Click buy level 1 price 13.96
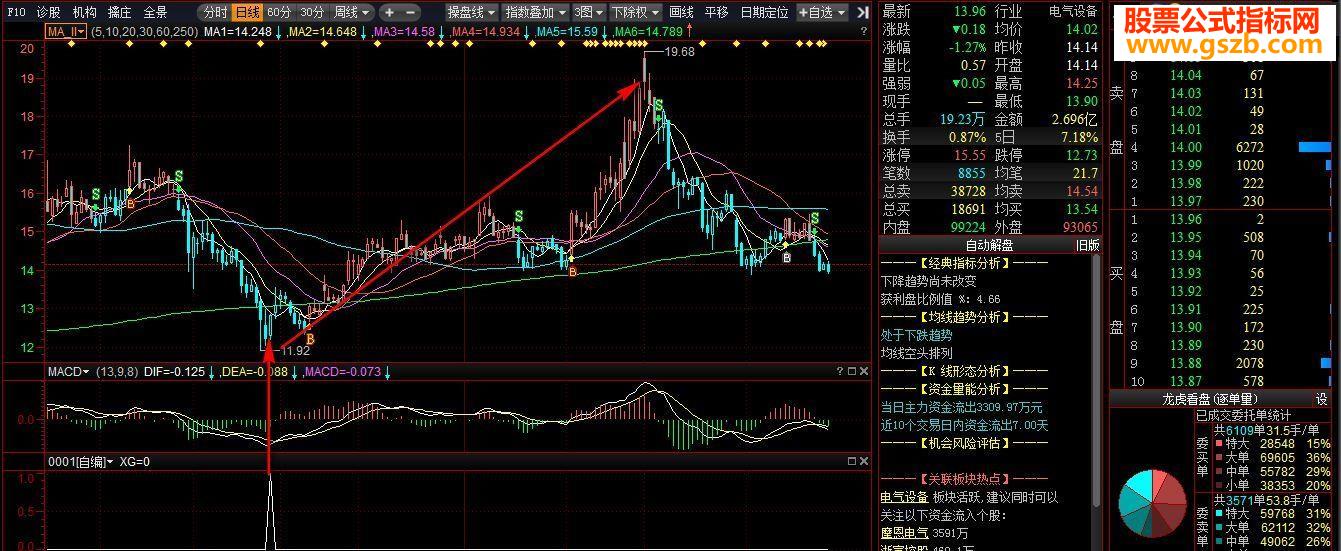This screenshot has height=551, width=1341. (1186, 219)
